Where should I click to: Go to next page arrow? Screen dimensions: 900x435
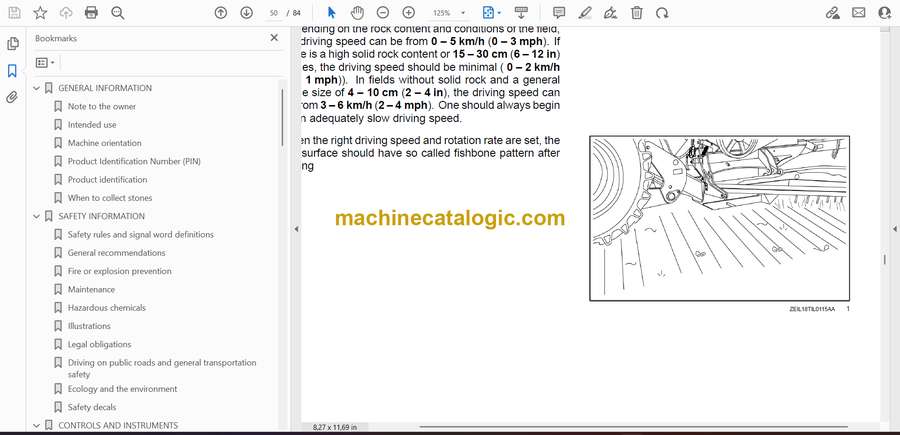pyautogui.click(x=246, y=13)
